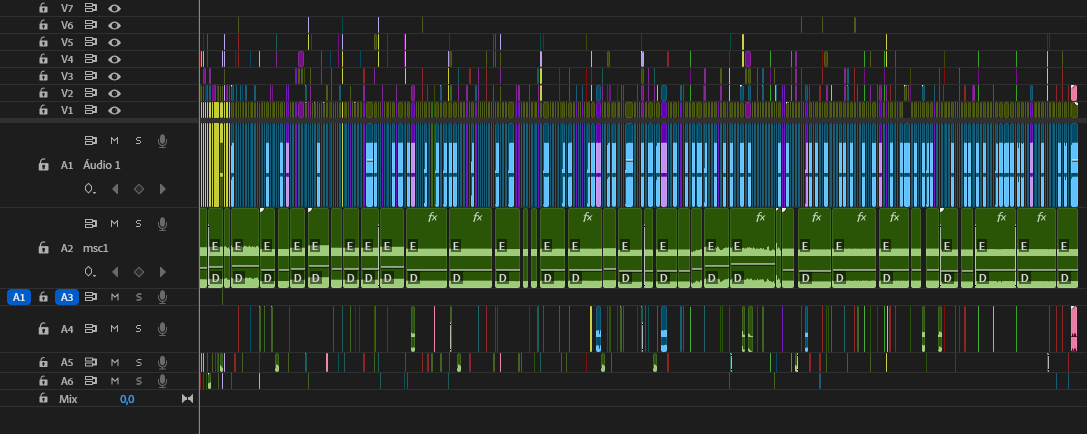Image resolution: width=1087 pixels, height=434 pixels.
Task: Lock audio track A1 Áudio 1
Action: click(43, 165)
